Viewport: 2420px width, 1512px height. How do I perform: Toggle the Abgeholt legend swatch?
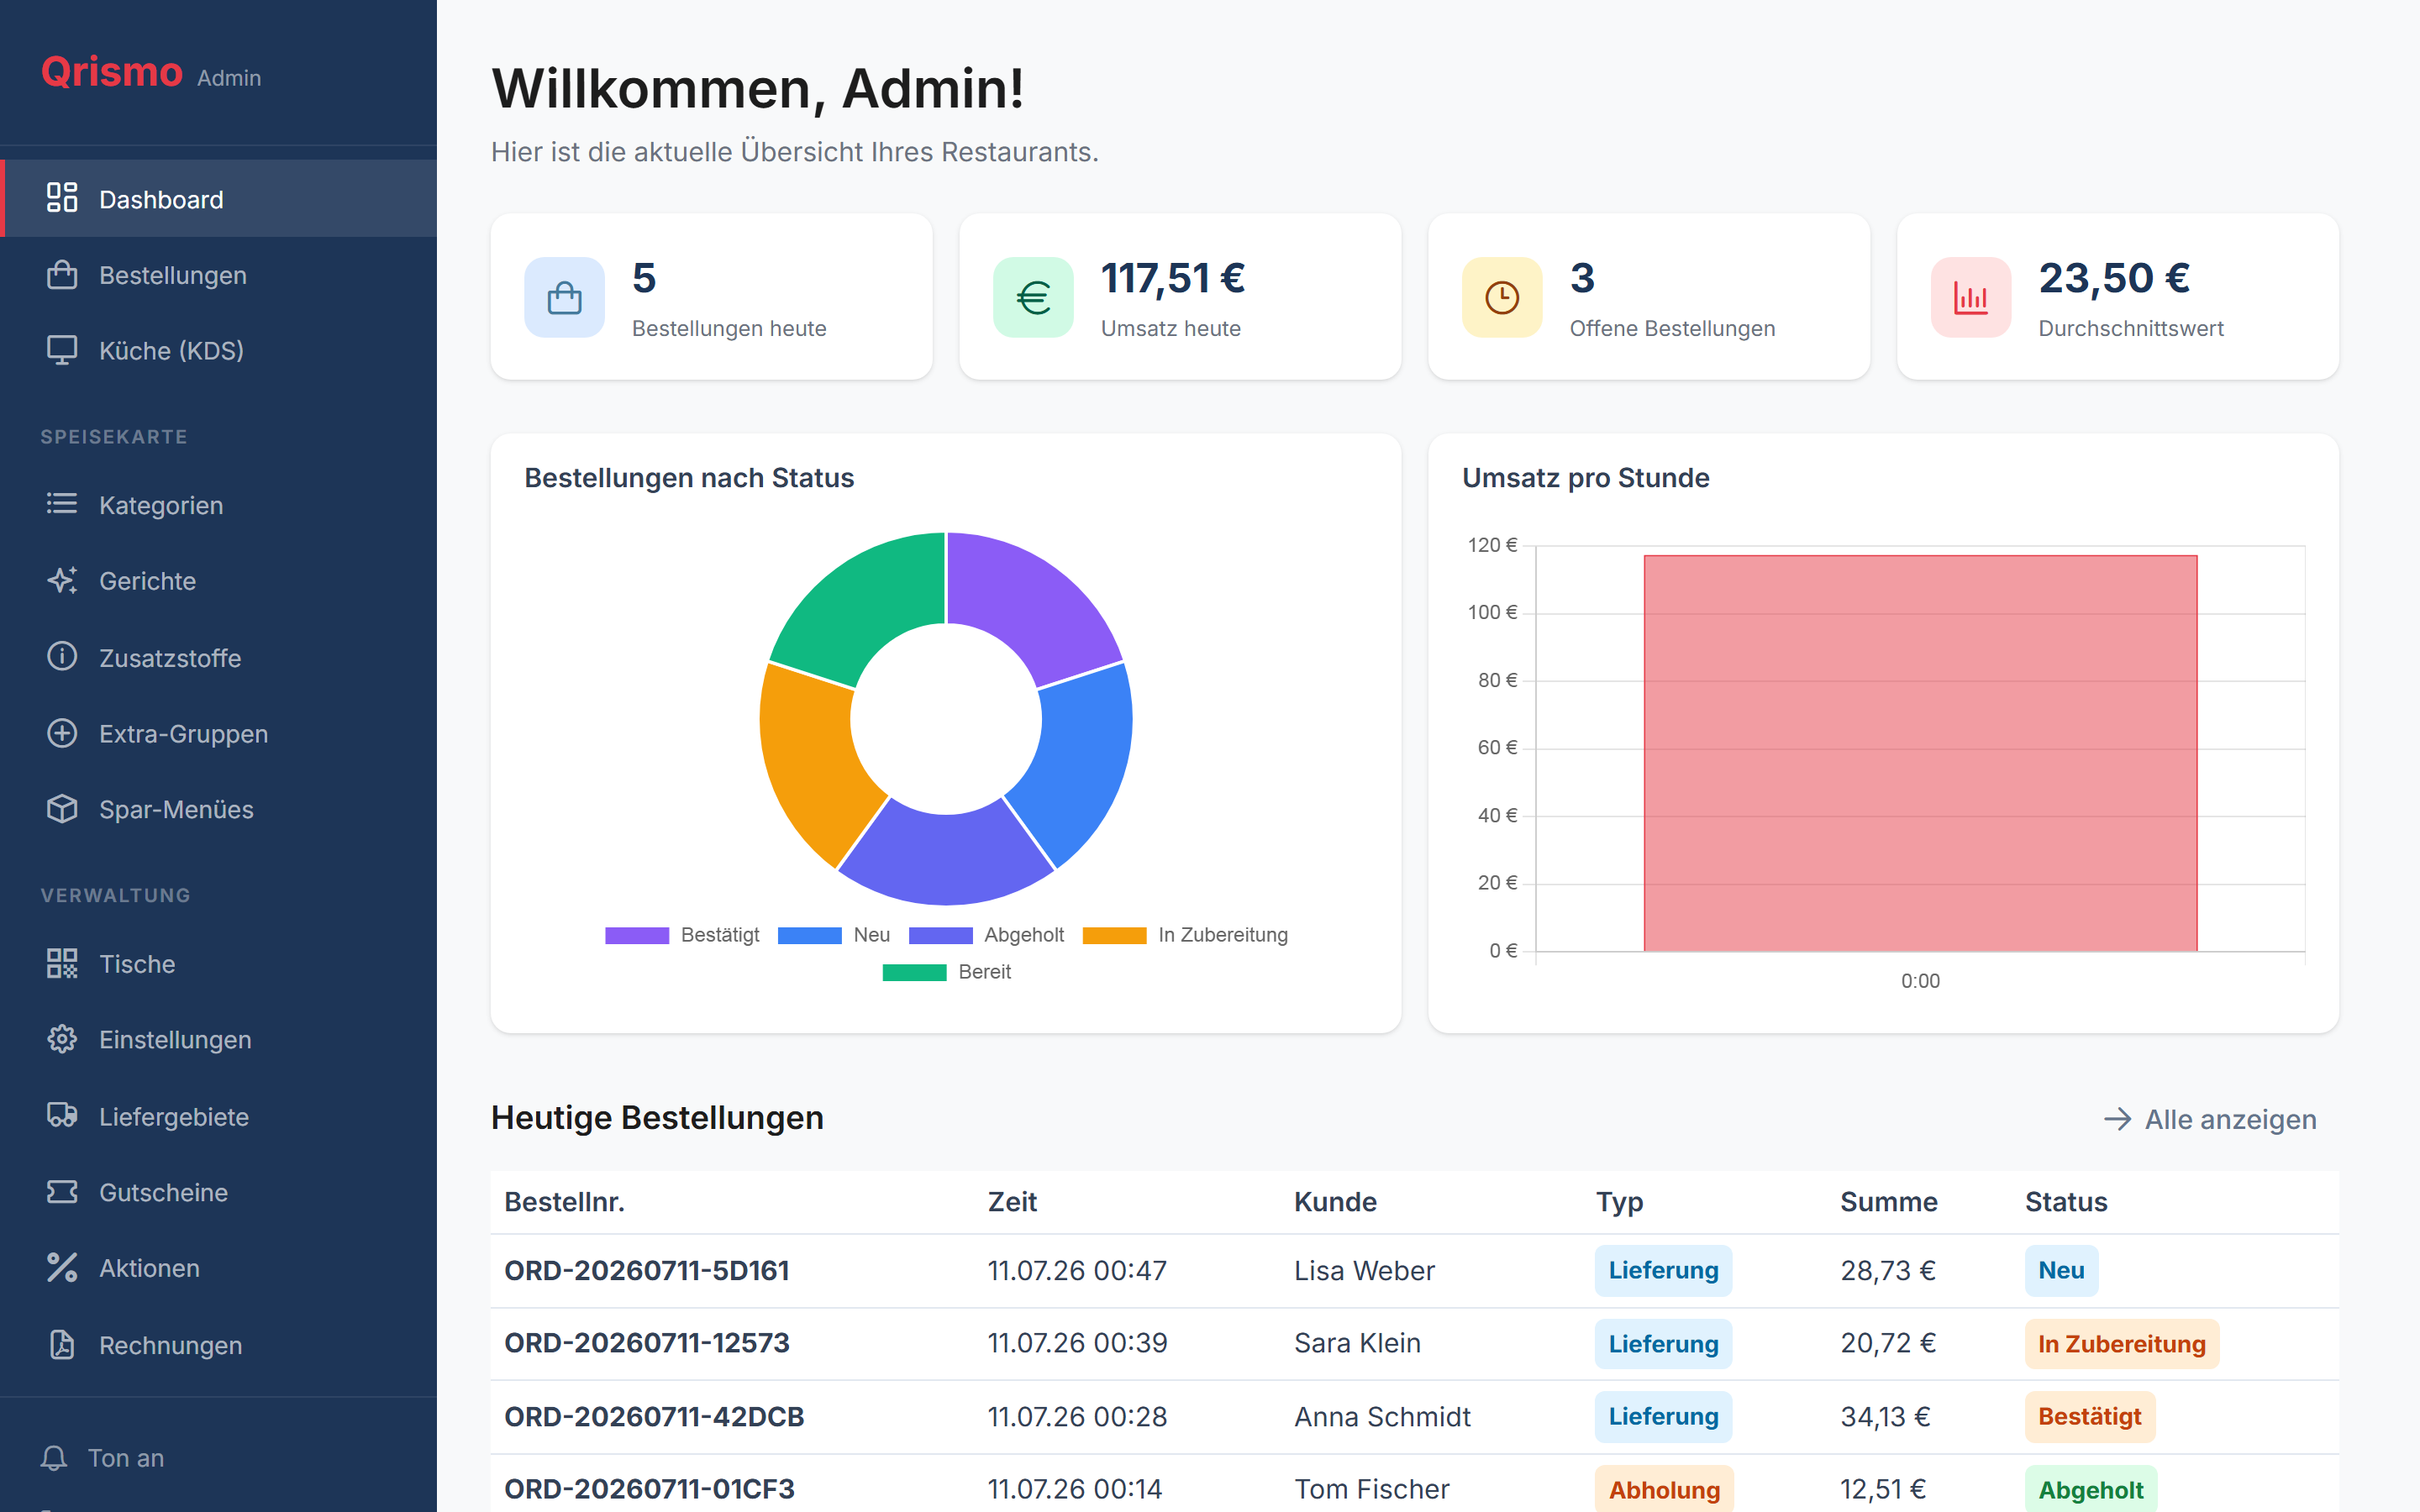click(940, 935)
